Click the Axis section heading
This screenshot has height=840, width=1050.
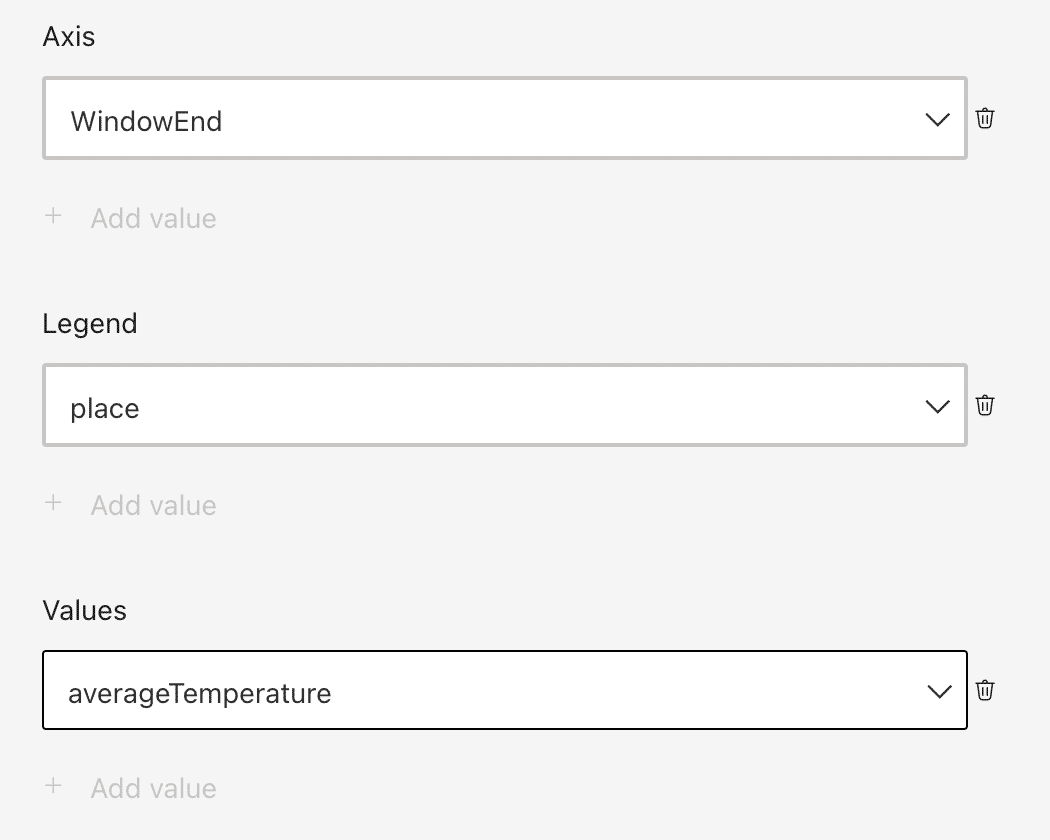pyautogui.click(x=69, y=36)
